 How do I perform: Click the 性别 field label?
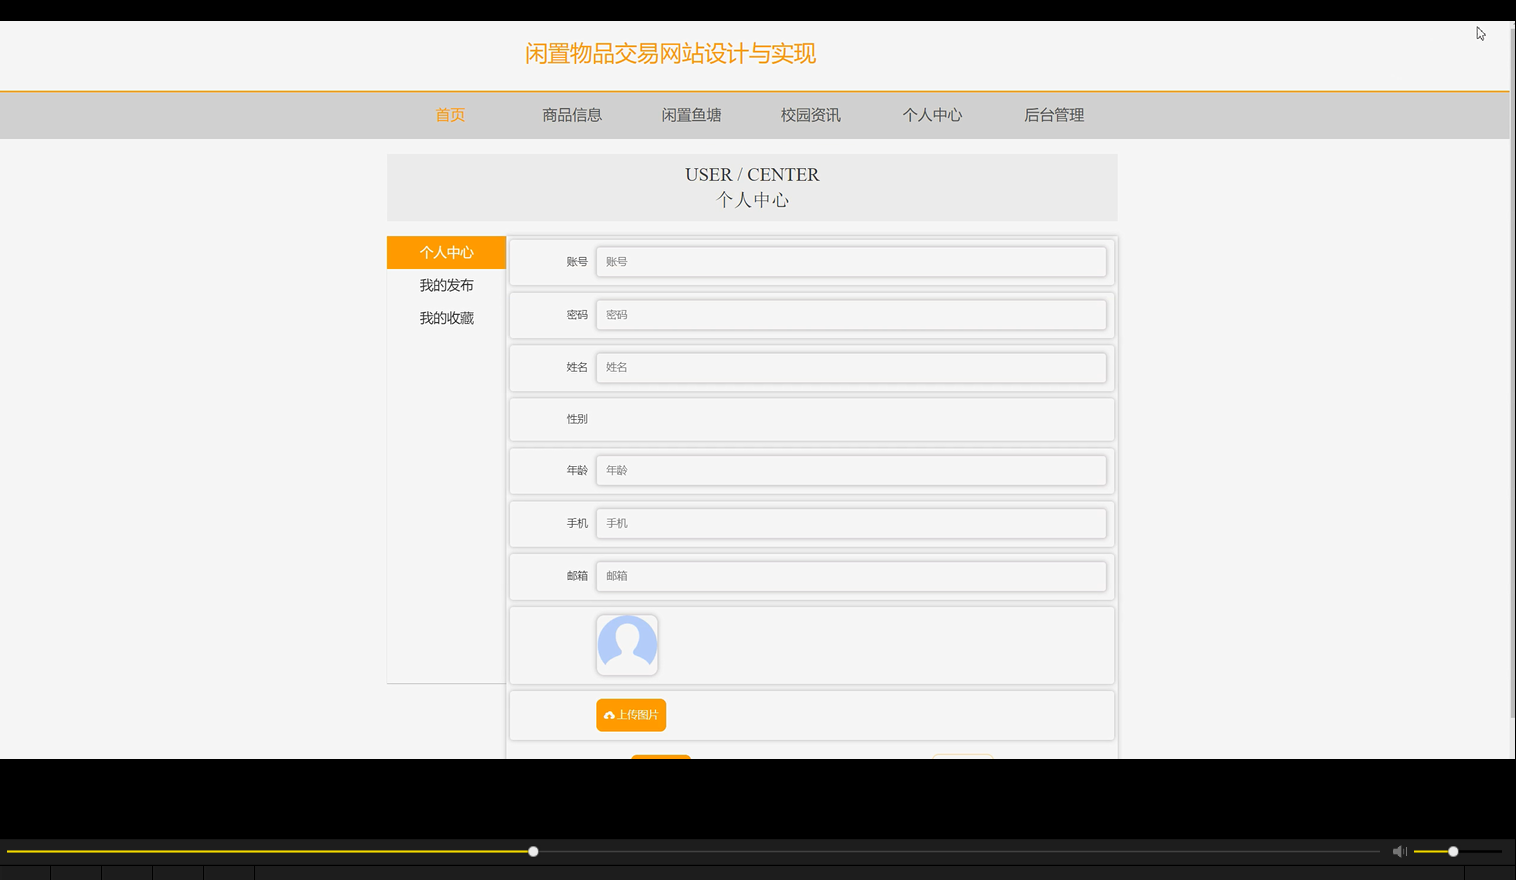pos(577,419)
